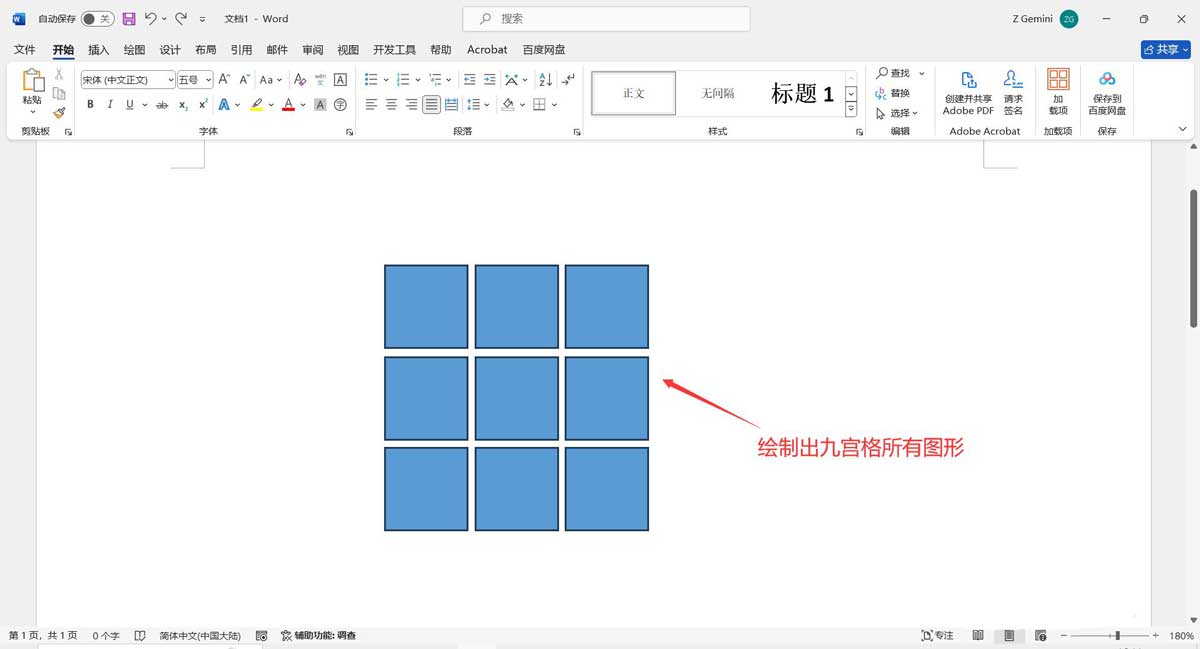Viewport: 1200px width, 649px height.
Task: Open the 视图 ribbon tab
Action: pyautogui.click(x=348, y=49)
